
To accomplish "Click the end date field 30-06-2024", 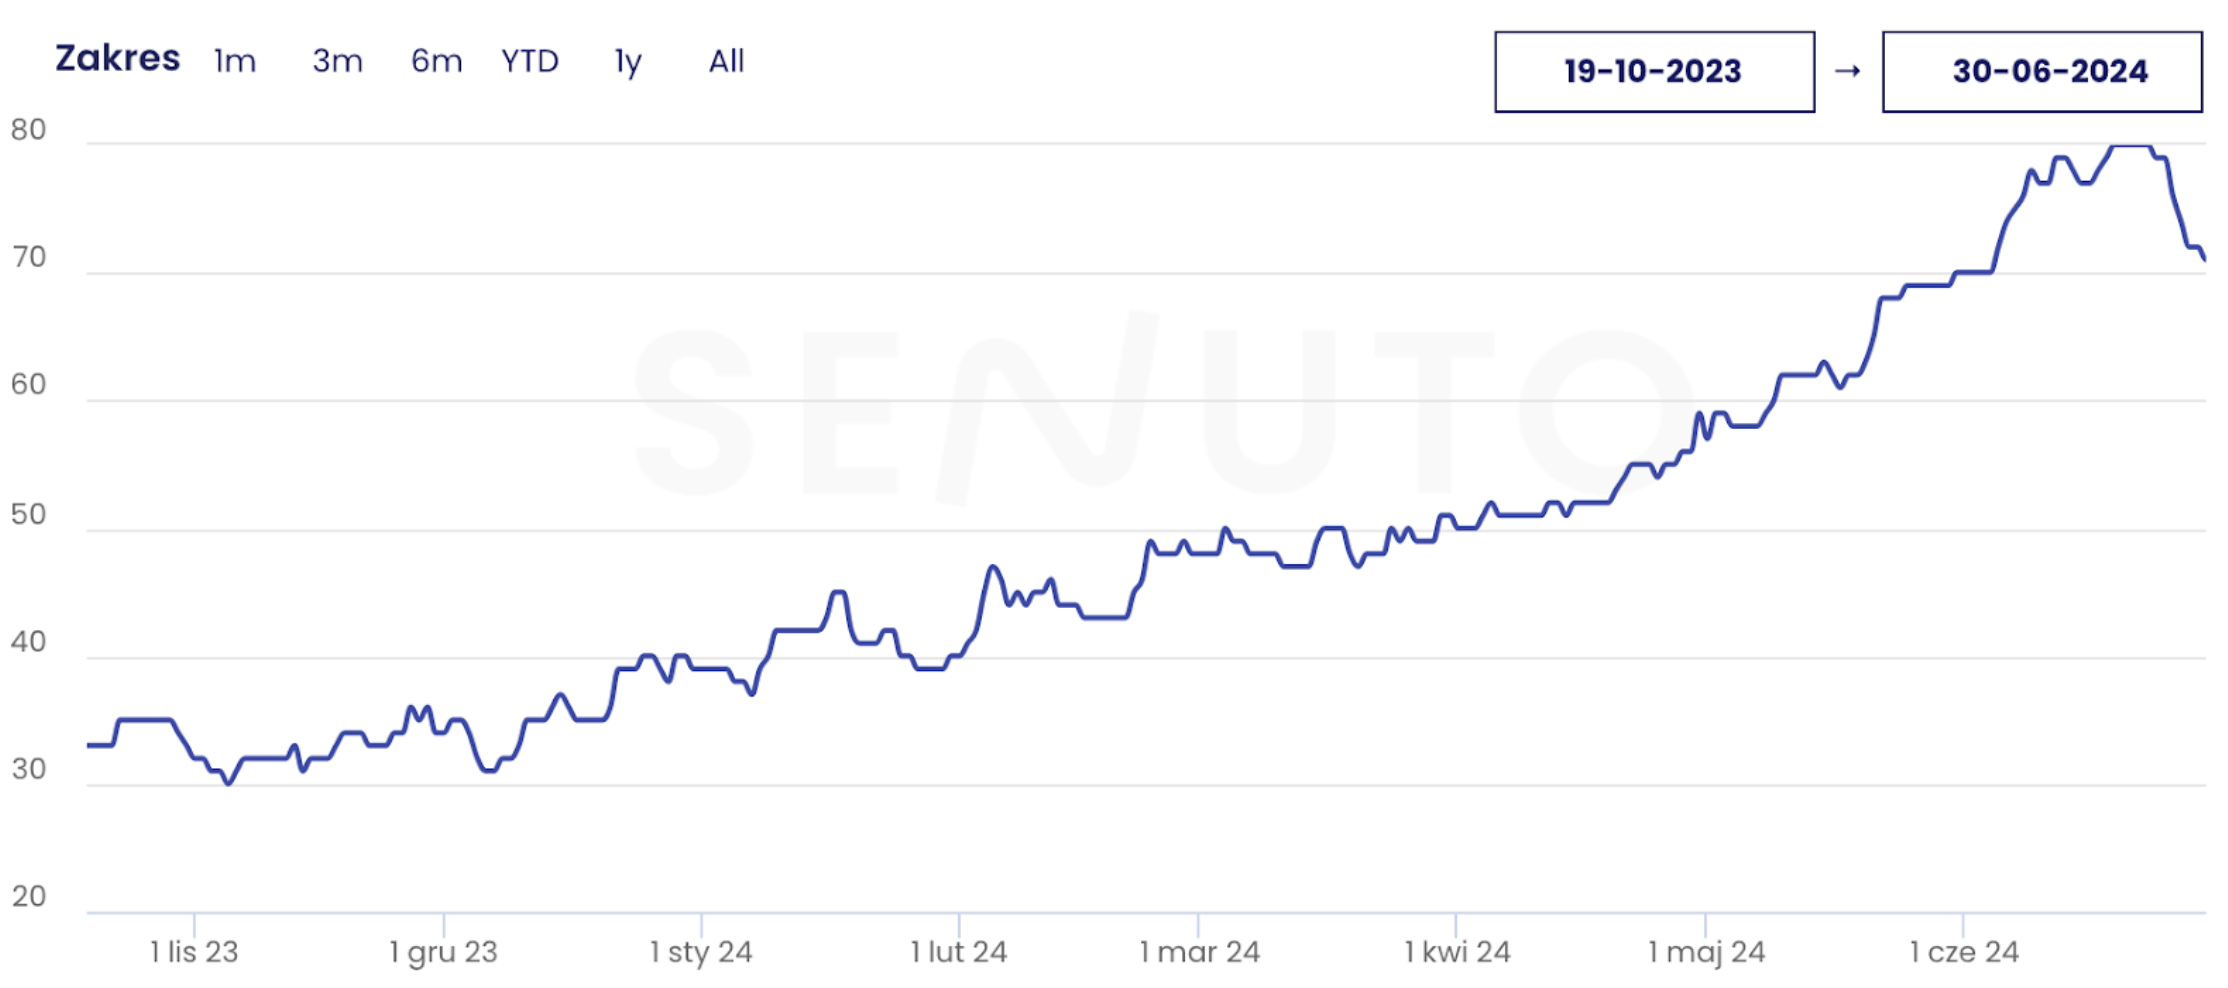I will [2042, 72].
